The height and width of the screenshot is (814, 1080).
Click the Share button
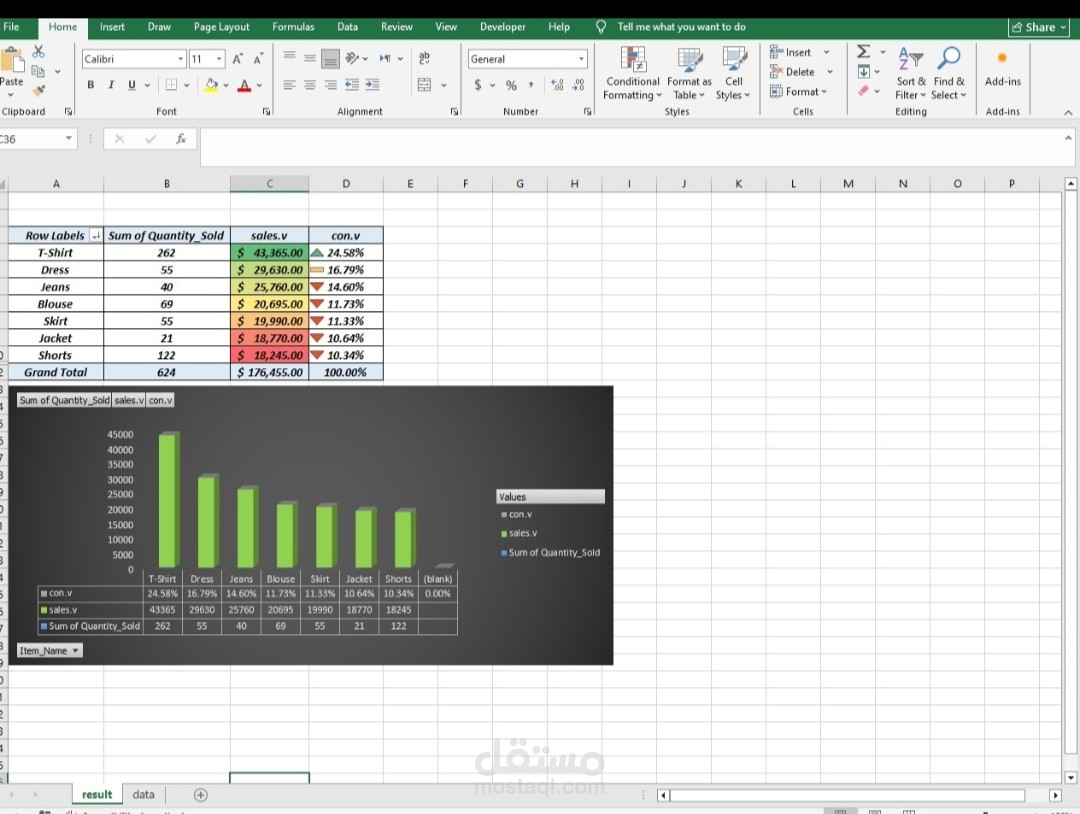point(1039,28)
